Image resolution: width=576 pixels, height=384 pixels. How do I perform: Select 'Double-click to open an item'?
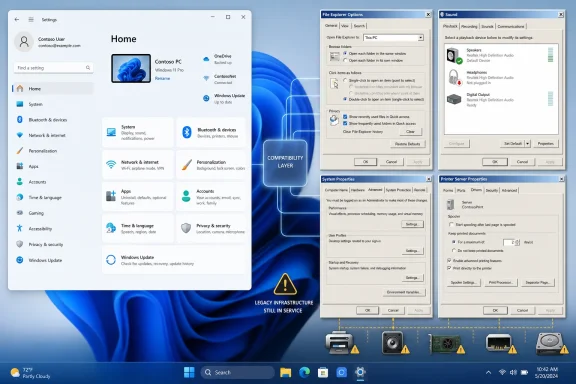345,99
